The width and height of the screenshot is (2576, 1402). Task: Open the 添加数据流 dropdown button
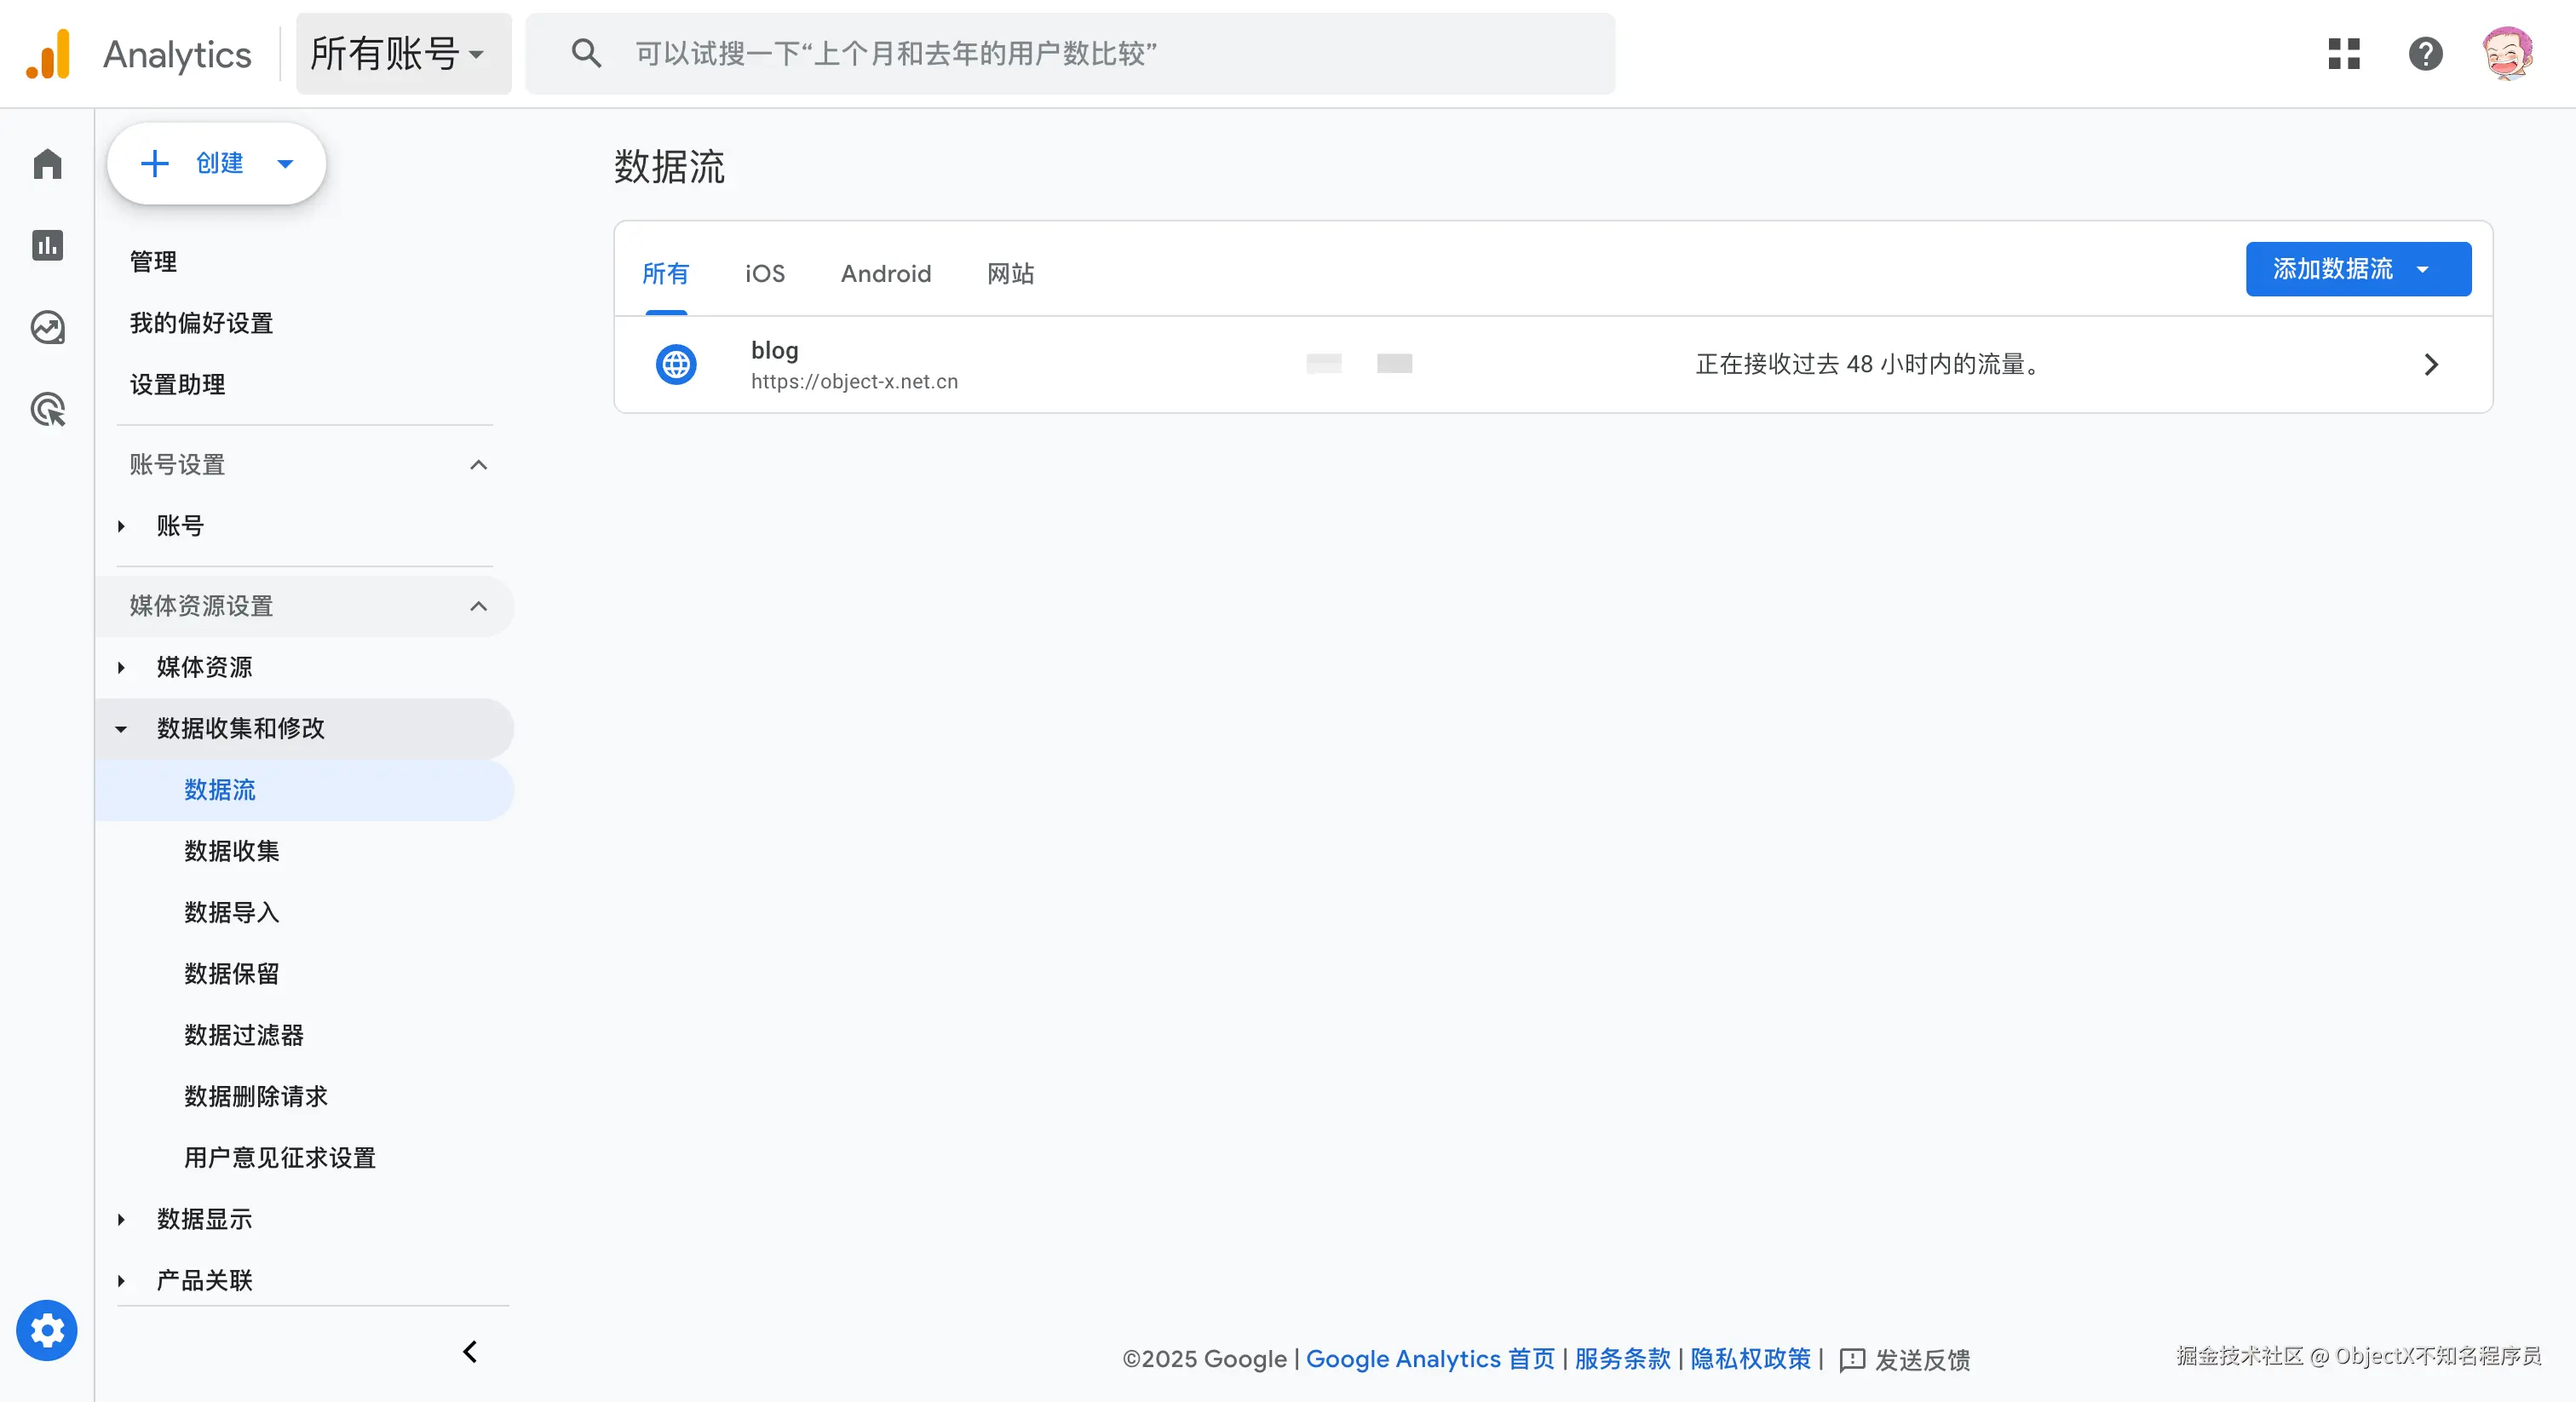(x=2357, y=269)
